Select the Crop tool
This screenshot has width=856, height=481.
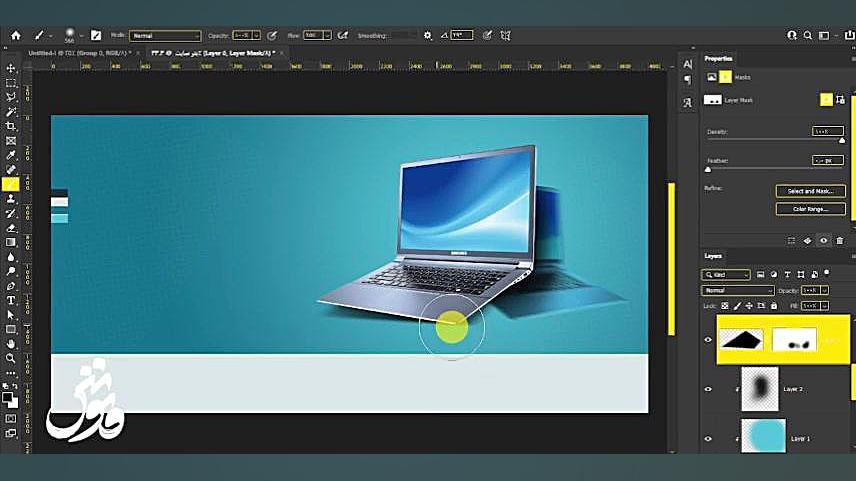coord(10,126)
